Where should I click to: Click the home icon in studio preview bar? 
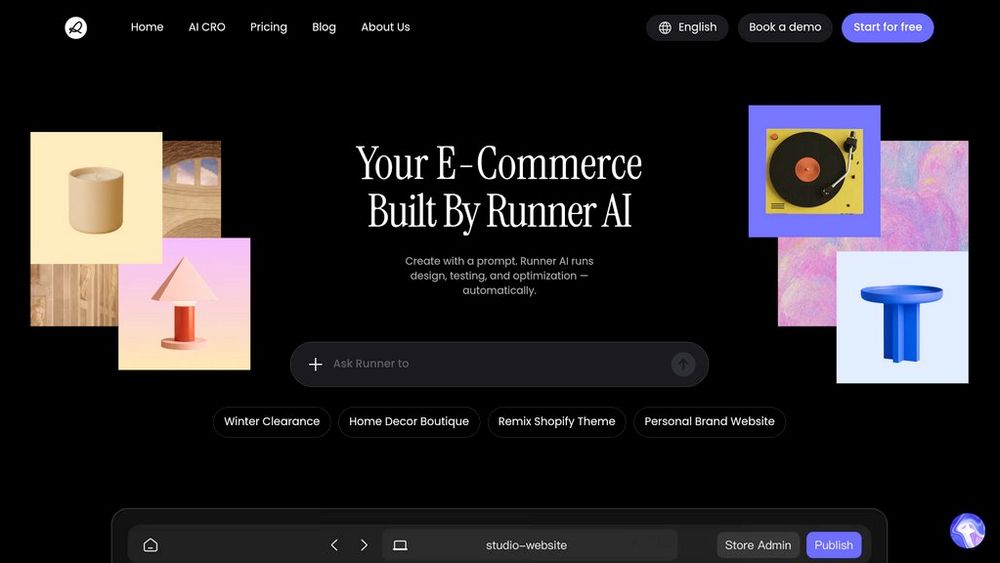point(151,545)
